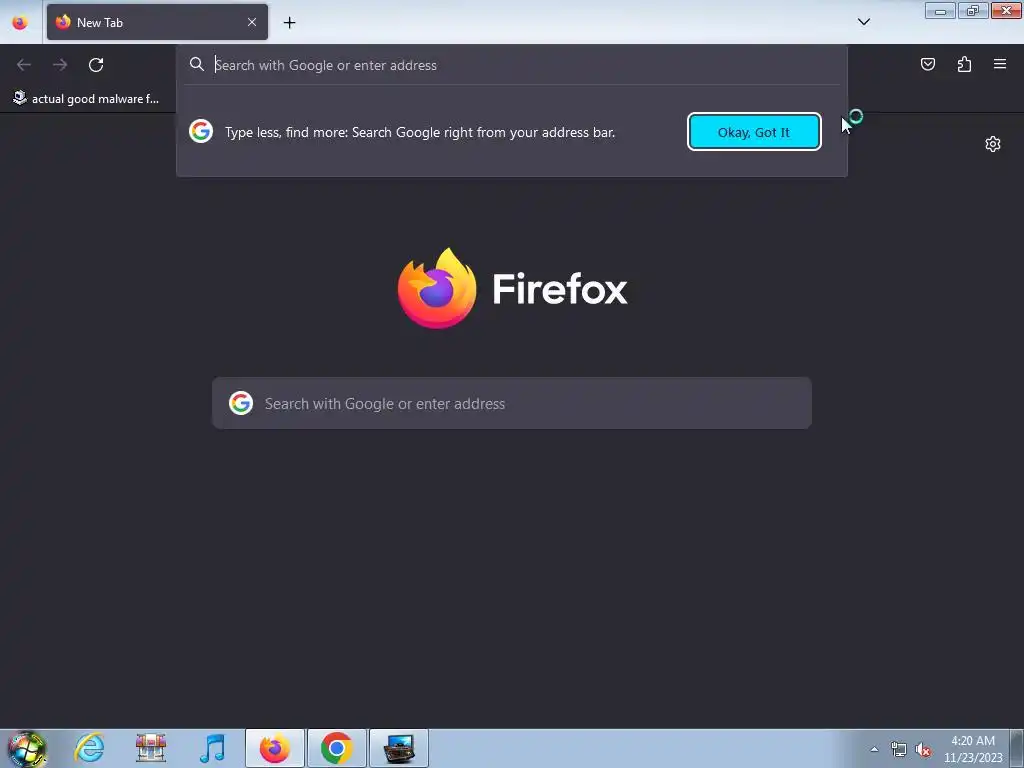Reload the current page
The height and width of the screenshot is (768, 1024).
(x=96, y=65)
